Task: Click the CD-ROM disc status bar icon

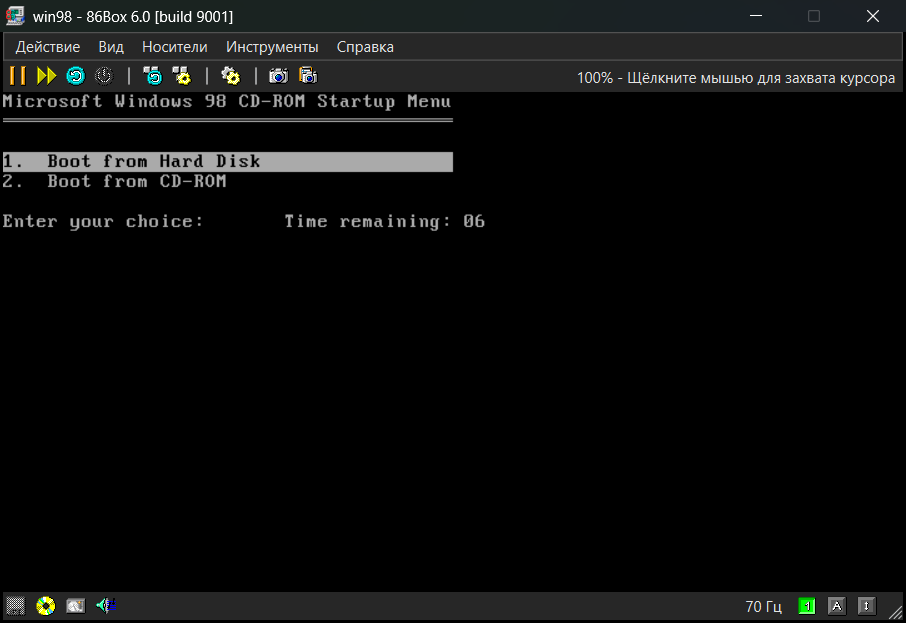Action: click(x=46, y=606)
